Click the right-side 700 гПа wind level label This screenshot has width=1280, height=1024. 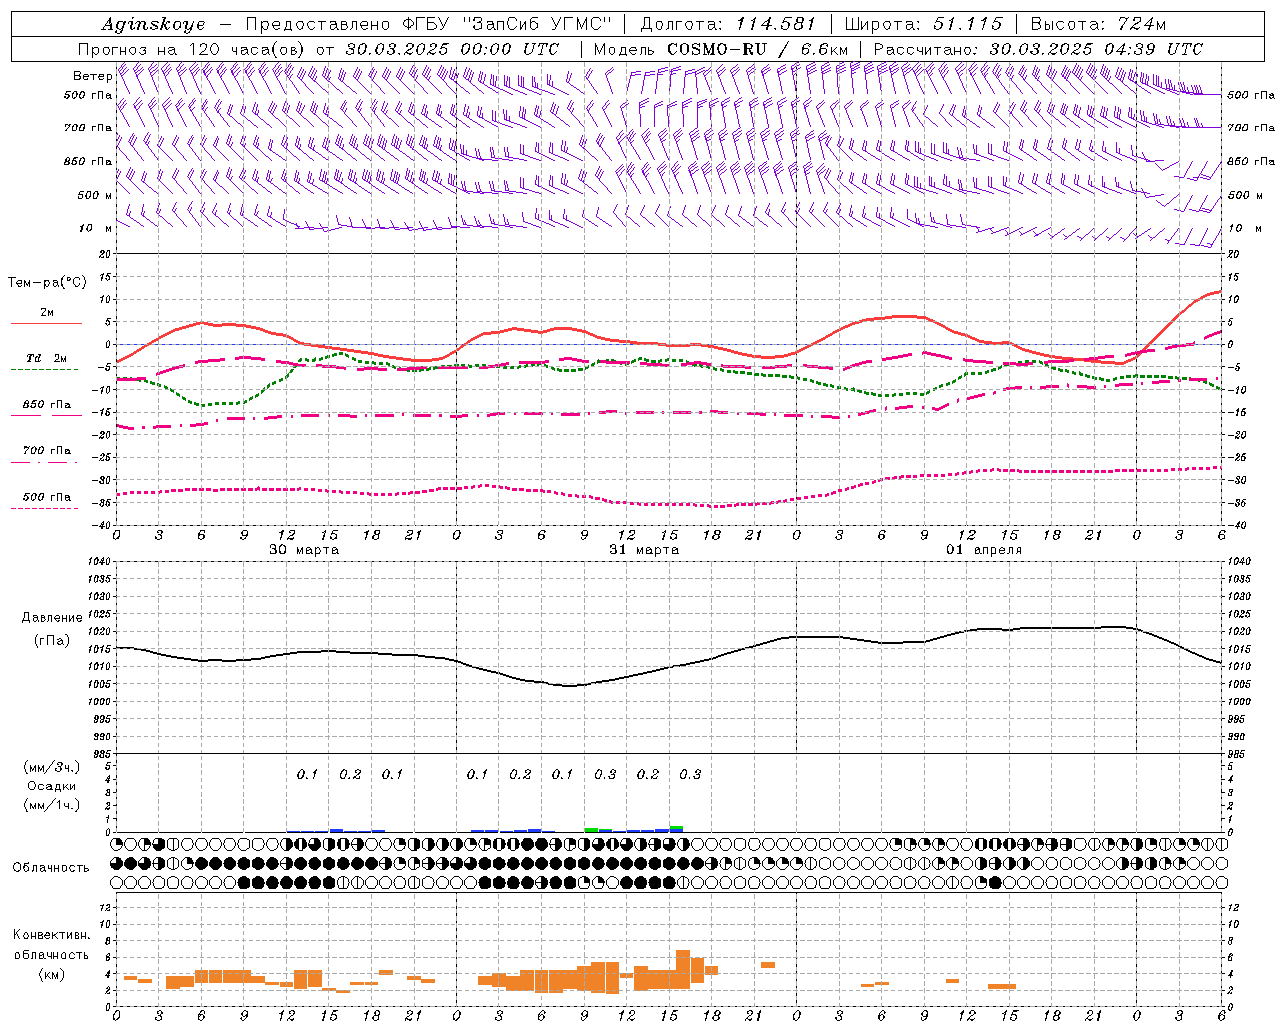[x=1251, y=128]
